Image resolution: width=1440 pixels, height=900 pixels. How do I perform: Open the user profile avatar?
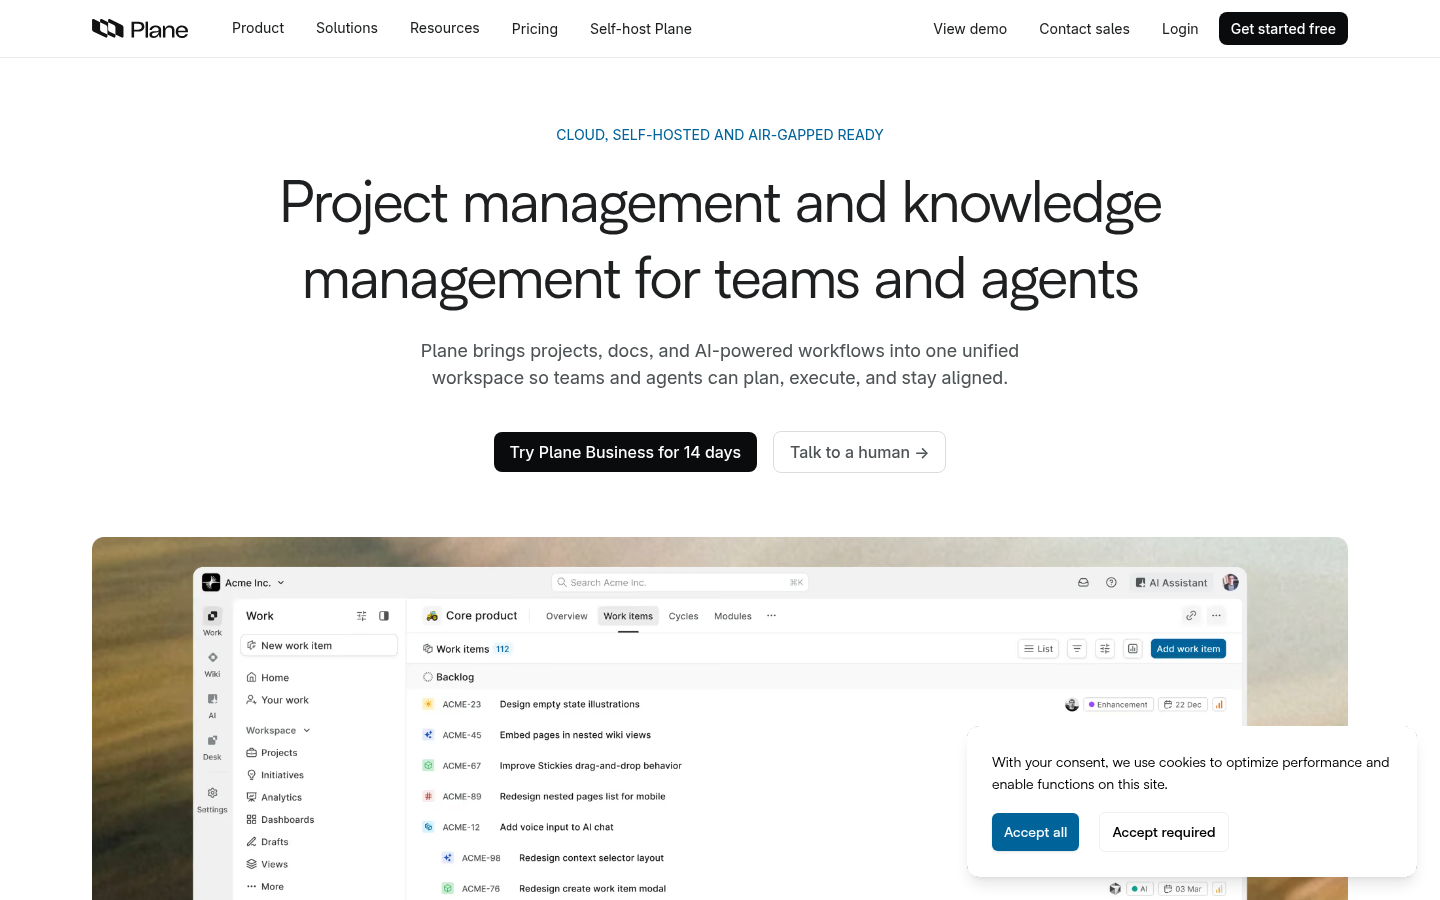[1230, 582]
